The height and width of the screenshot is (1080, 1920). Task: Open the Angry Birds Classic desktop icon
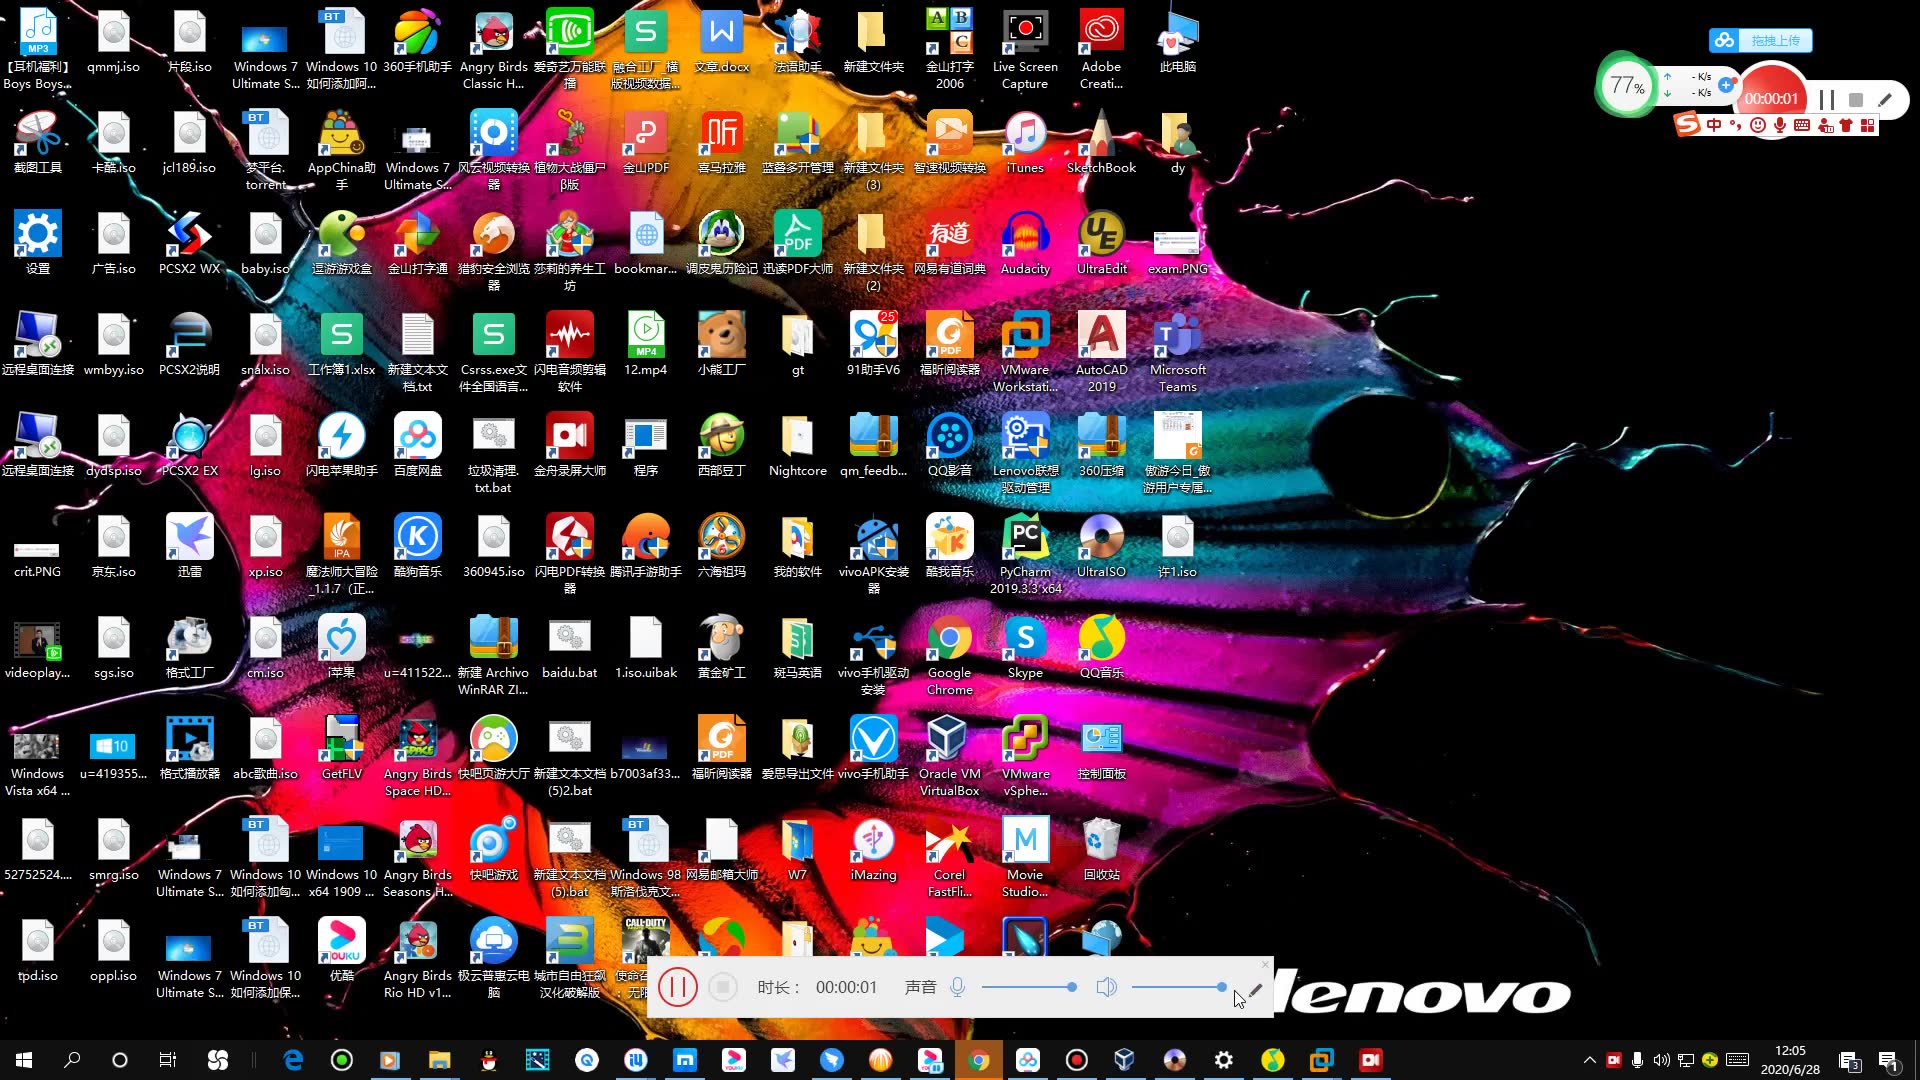point(493,50)
